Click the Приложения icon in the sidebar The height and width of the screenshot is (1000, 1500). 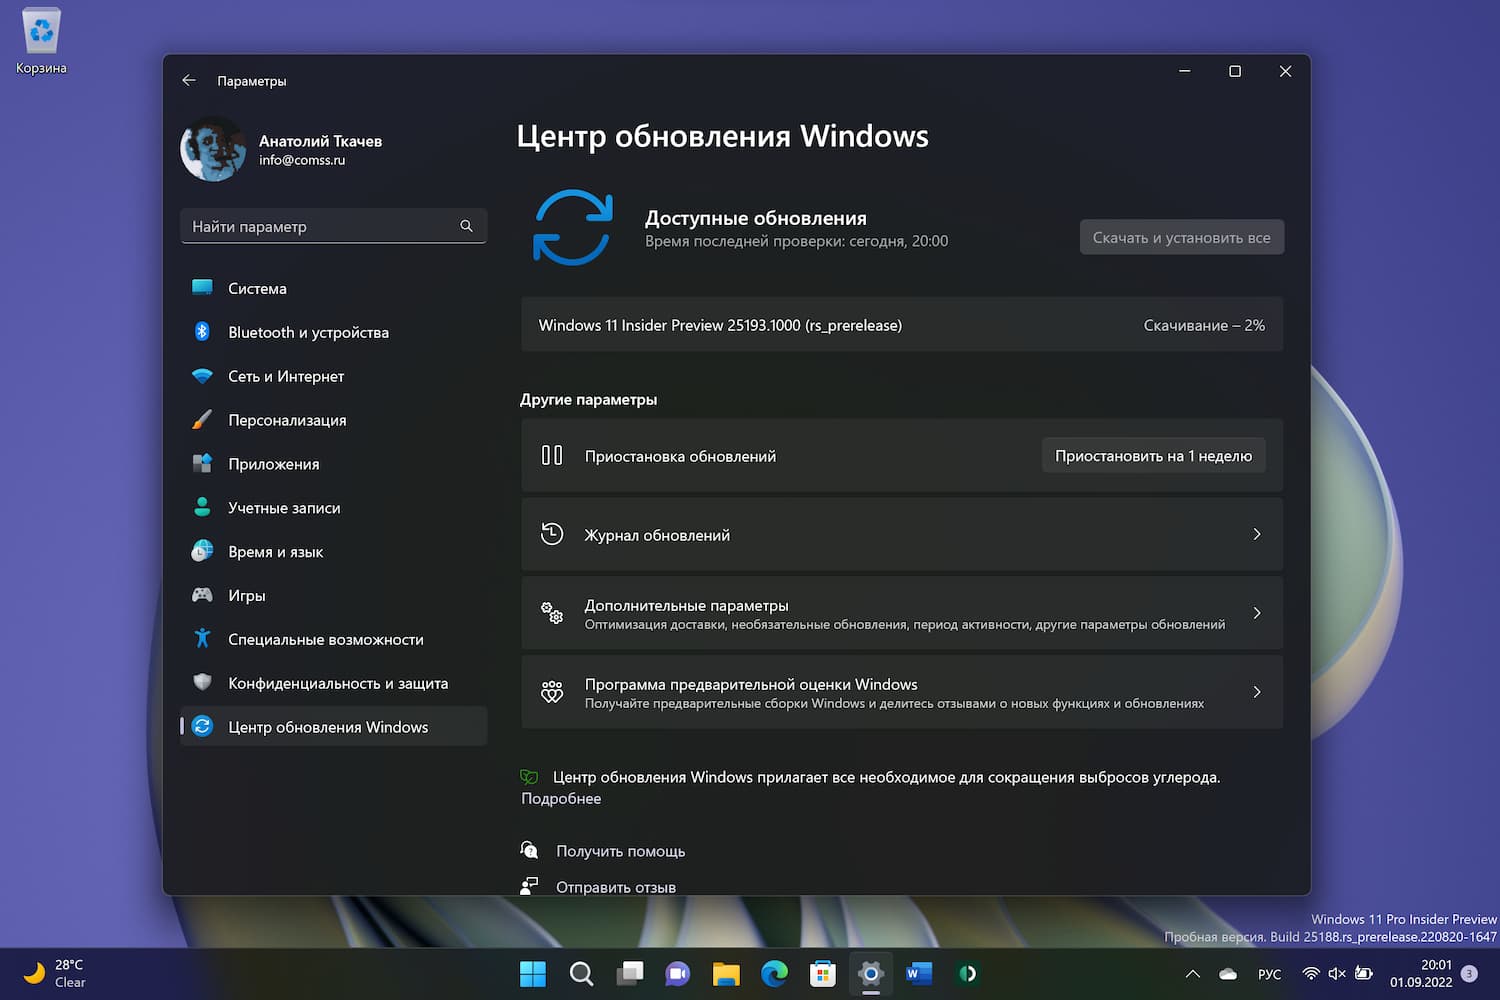click(x=202, y=463)
